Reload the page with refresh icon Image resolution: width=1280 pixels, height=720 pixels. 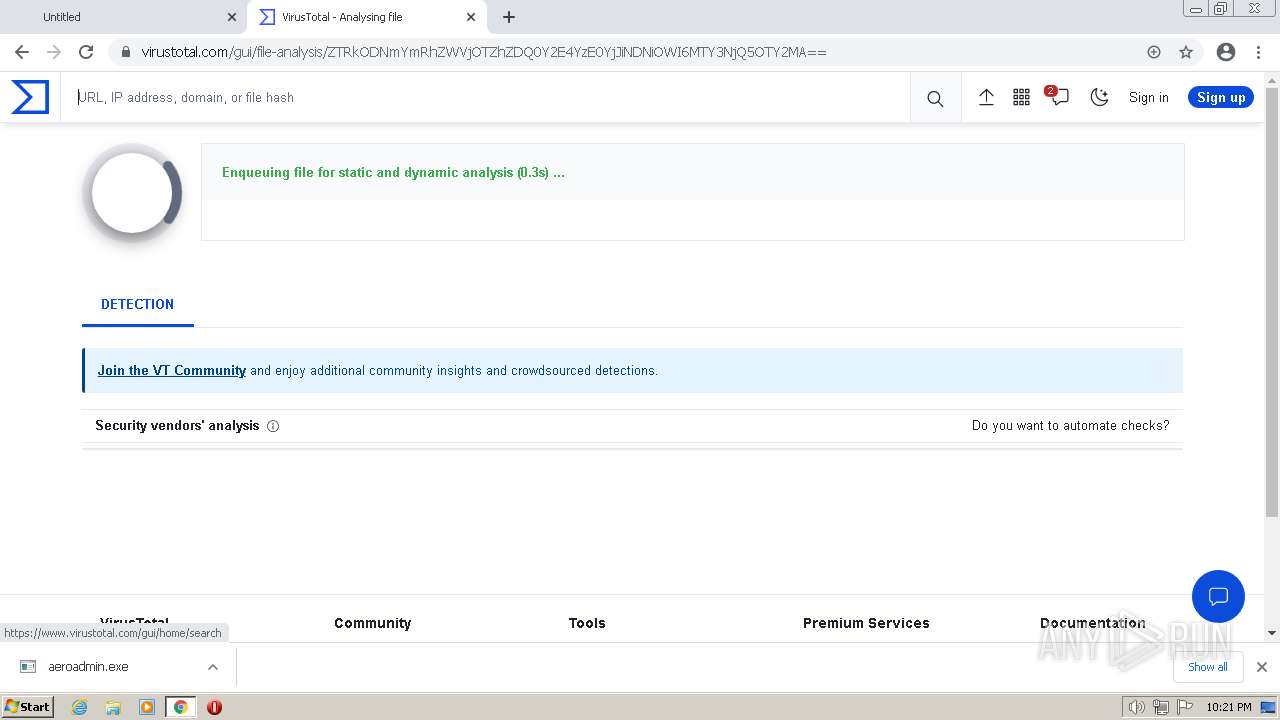tap(86, 52)
